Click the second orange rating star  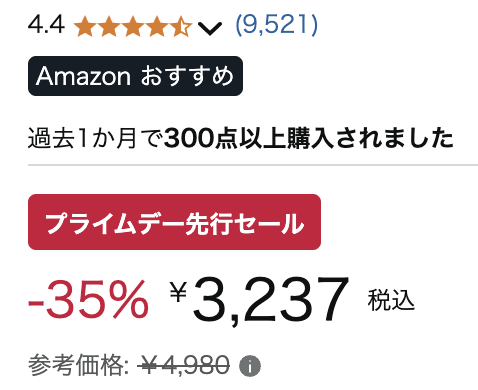(109, 26)
